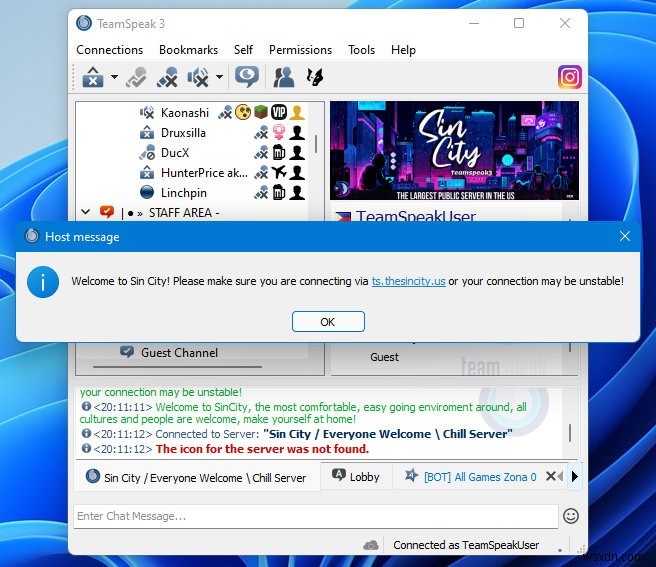Open the ts.thesincity.us link
Viewport: 656px width, 567px height.
[x=408, y=281]
